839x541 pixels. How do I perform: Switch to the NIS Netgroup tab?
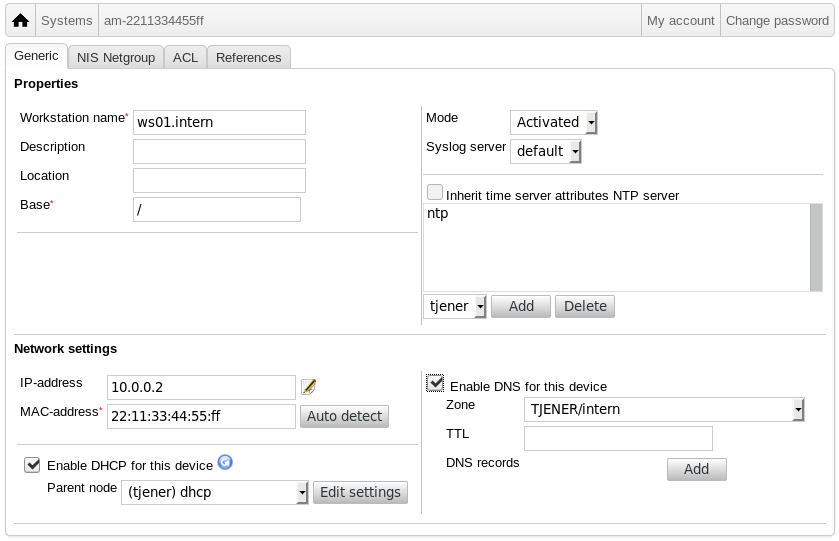116,57
